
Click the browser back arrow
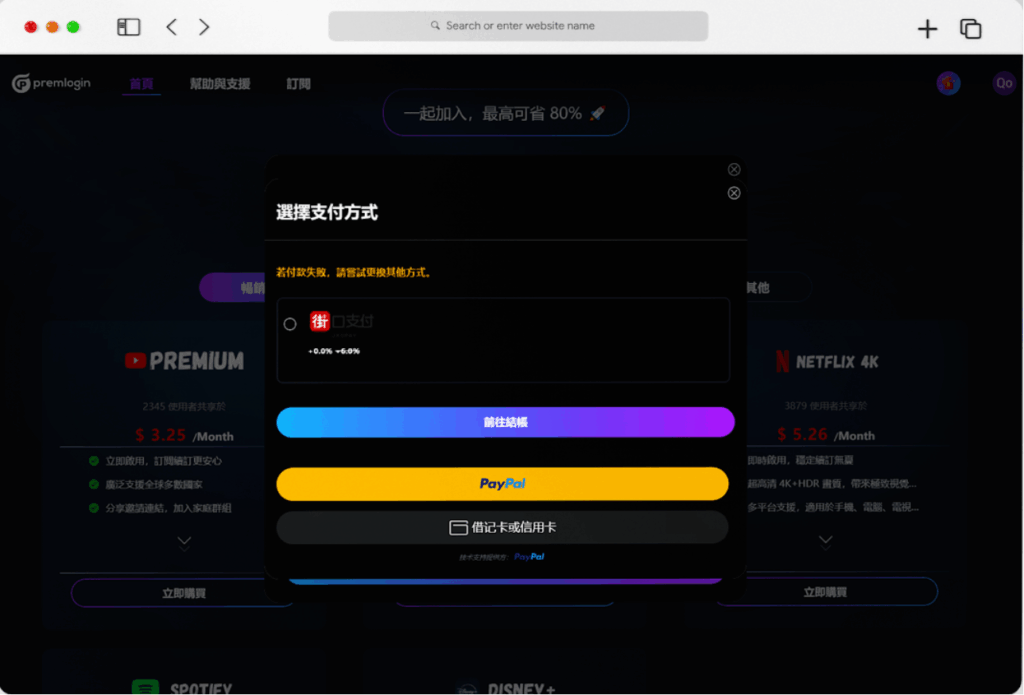click(171, 27)
